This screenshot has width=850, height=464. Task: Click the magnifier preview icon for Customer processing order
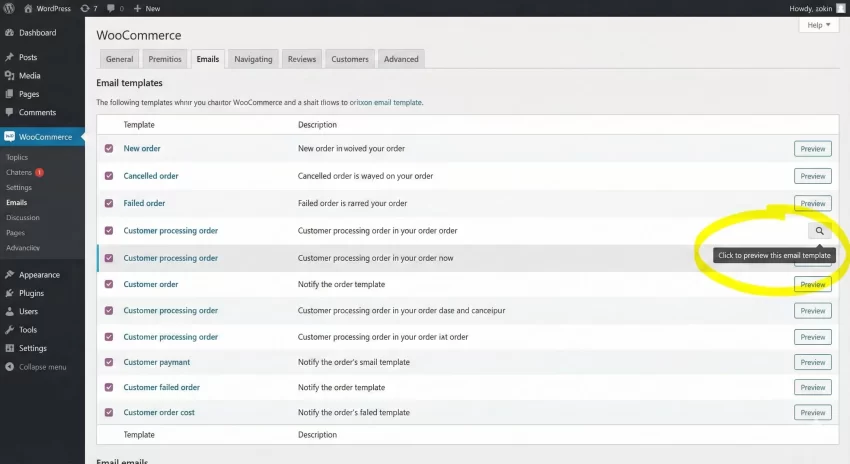pos(819,230)
